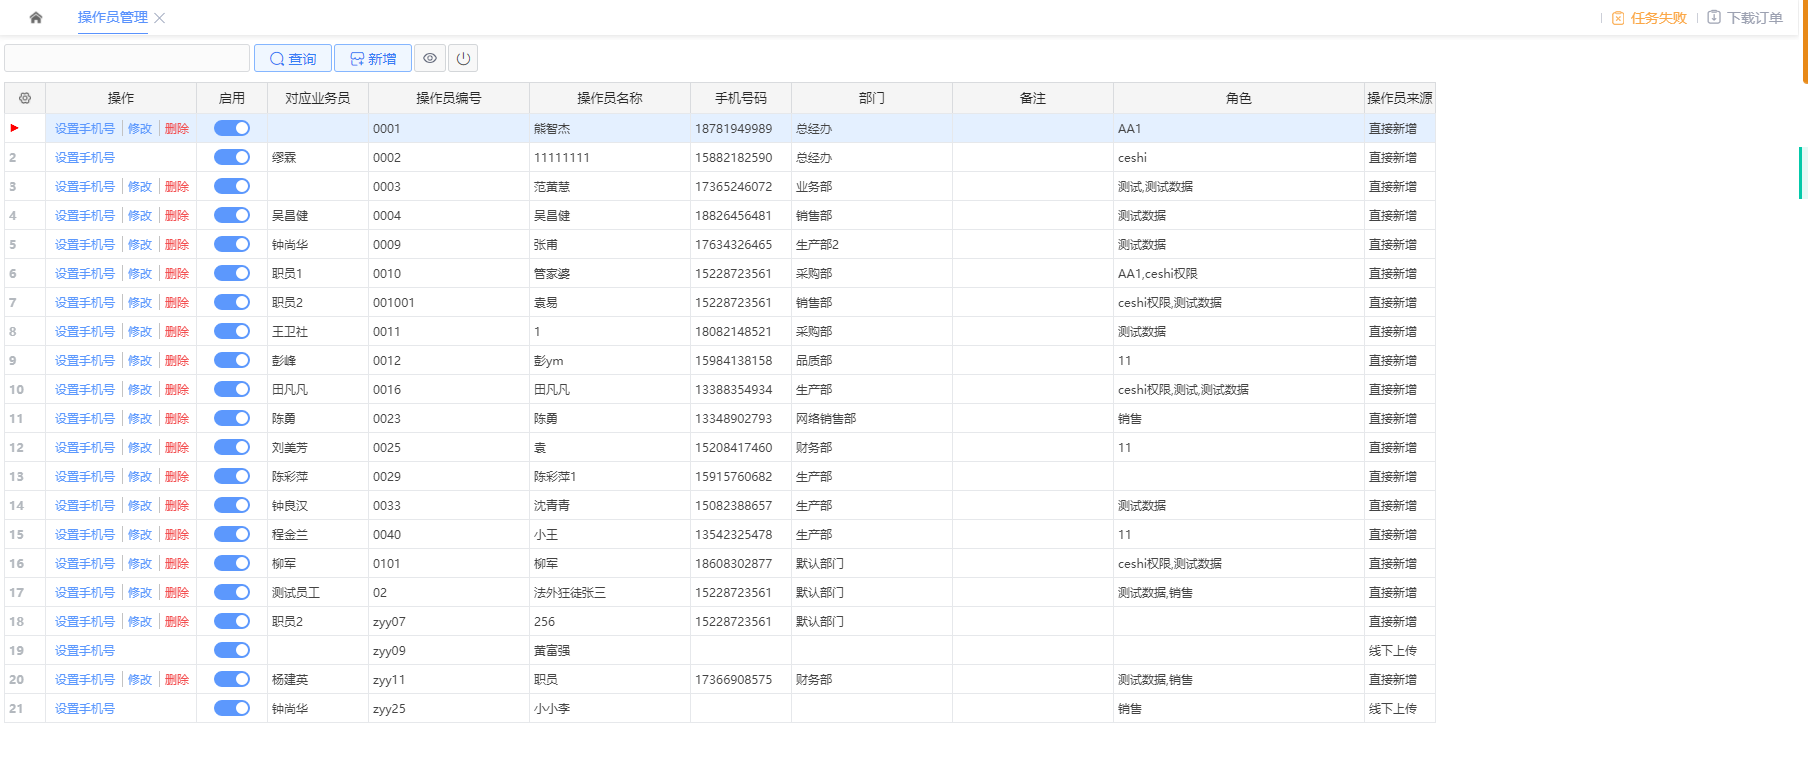Delete operator 0025 刘美芳
Screen dimensions: 1808x764
coord(177,447)
